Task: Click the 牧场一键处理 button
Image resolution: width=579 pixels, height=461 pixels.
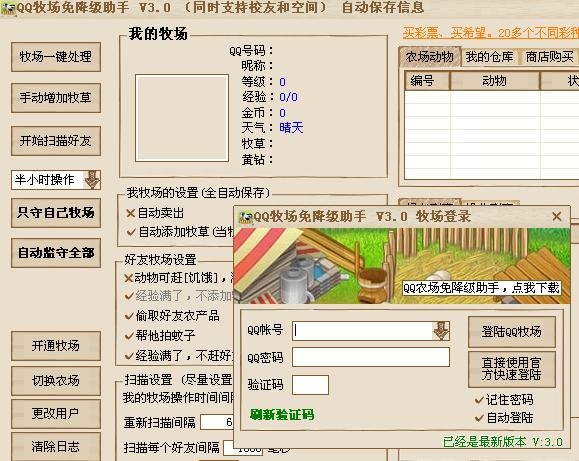Action: pos(56,57)
